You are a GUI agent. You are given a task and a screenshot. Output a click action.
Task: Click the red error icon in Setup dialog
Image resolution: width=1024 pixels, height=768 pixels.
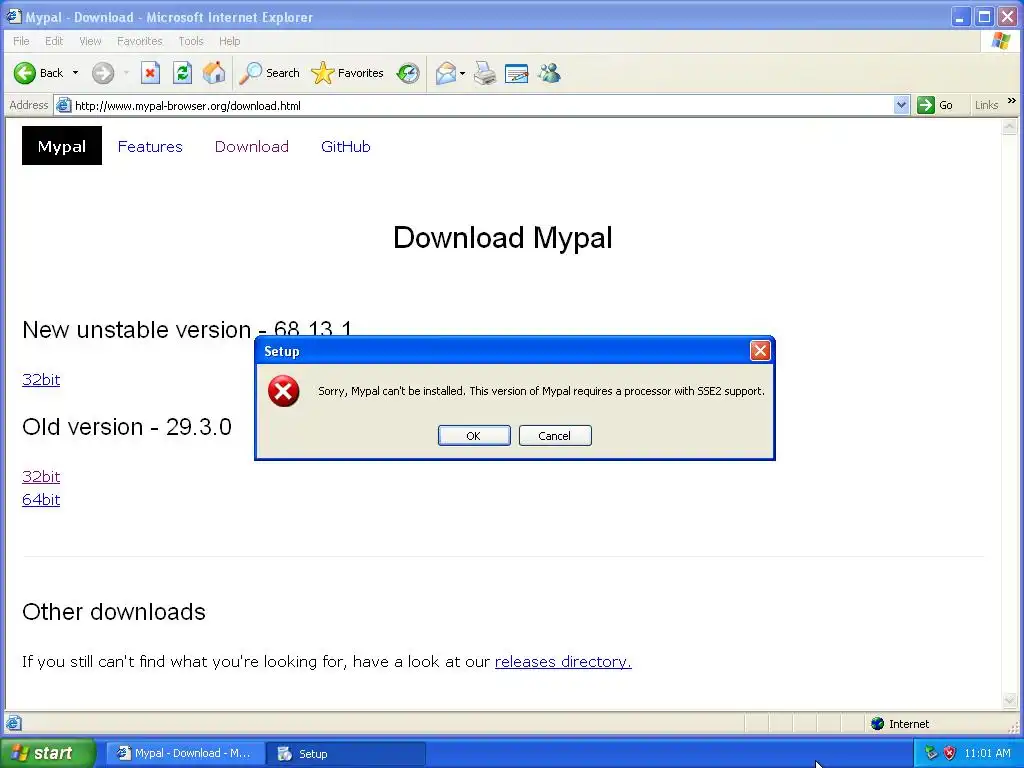pyautogui.click(x=283, y=391)
